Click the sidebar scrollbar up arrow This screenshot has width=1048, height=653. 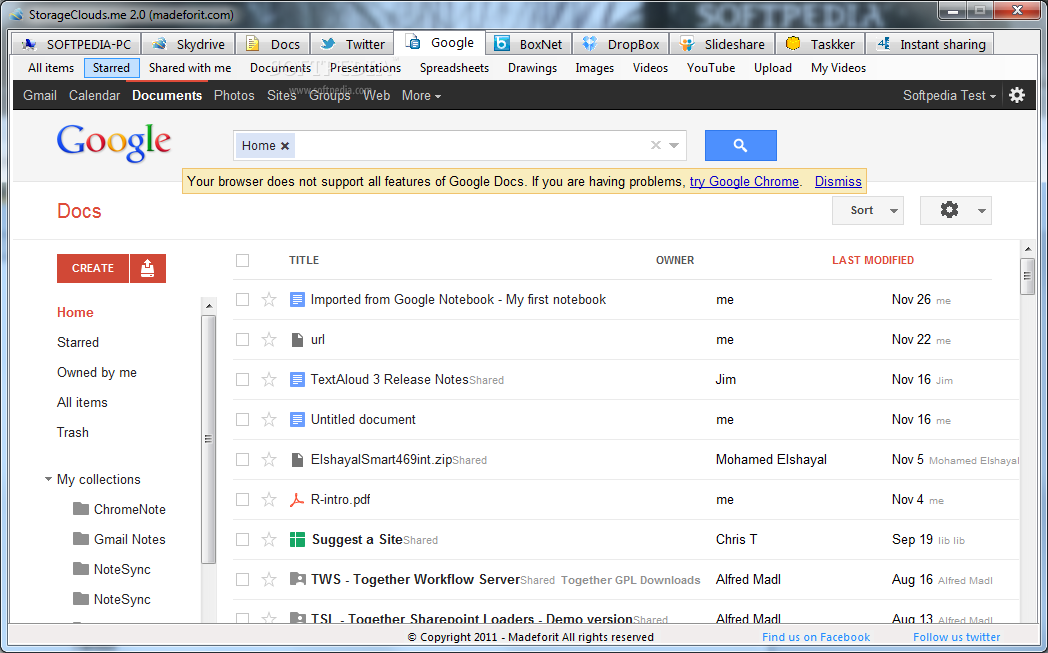[x=209, y=306]
